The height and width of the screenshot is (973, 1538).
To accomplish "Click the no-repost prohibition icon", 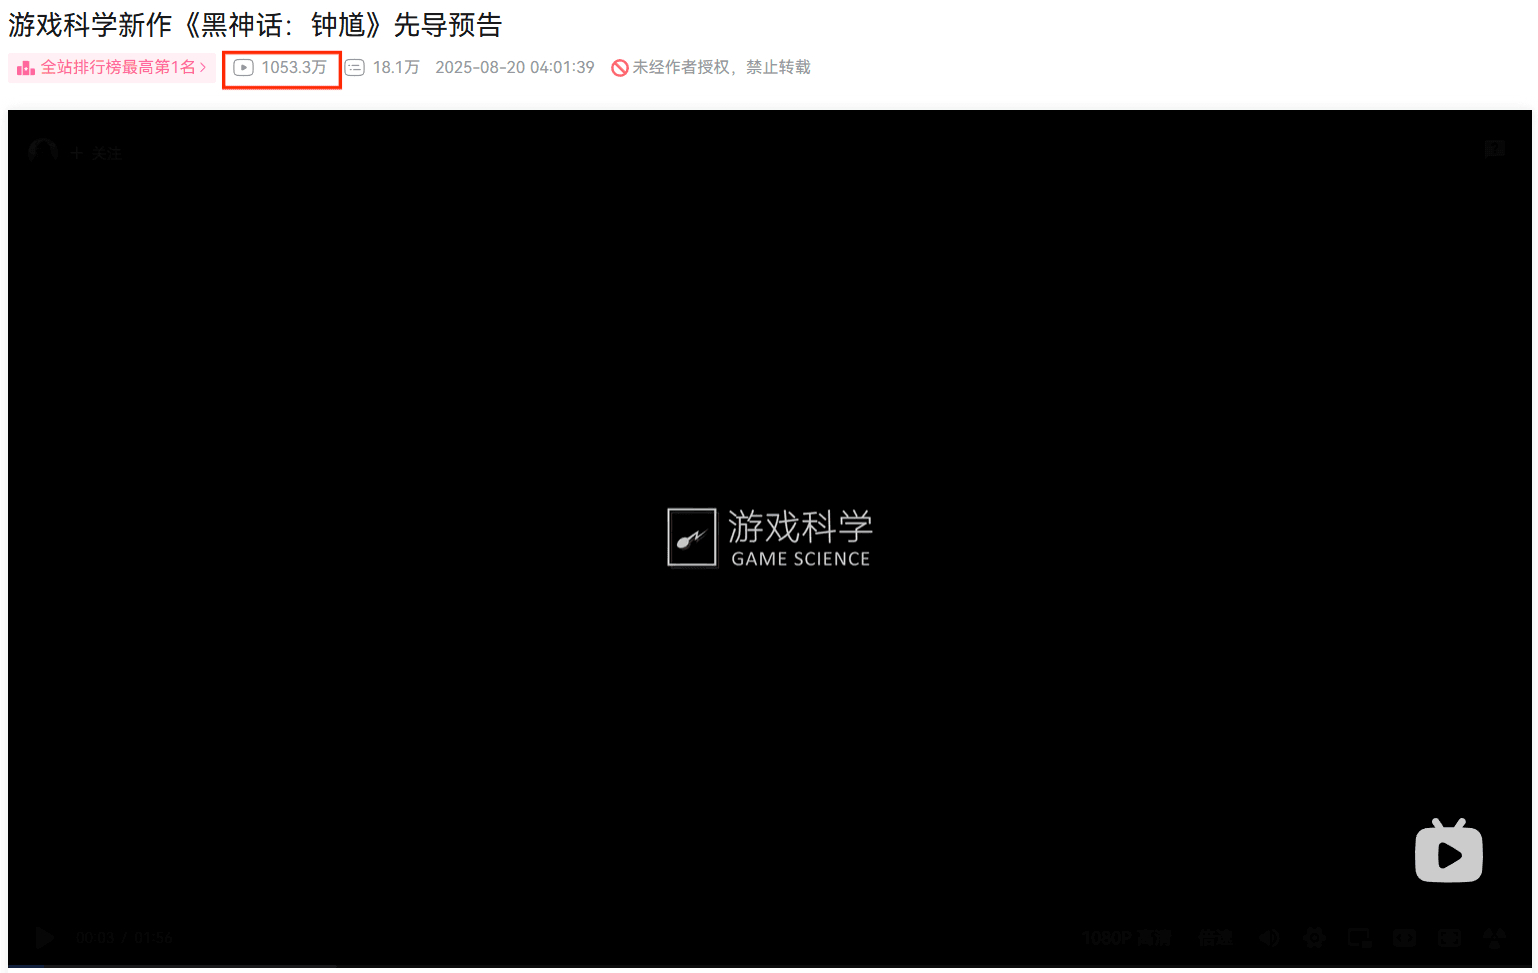I will (x=620, y=68).
